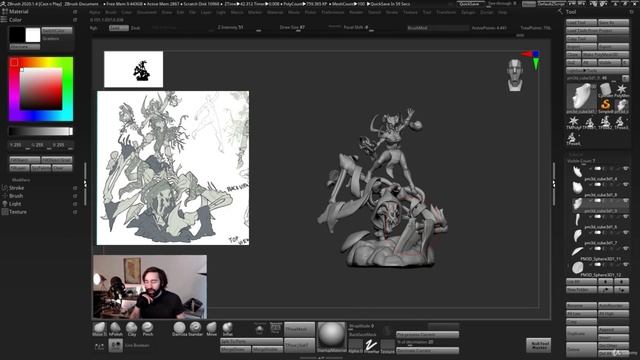This screenshot has height=360, width=640.
Task: Pick the TPose1 tool
Action: tap(589, 122)
